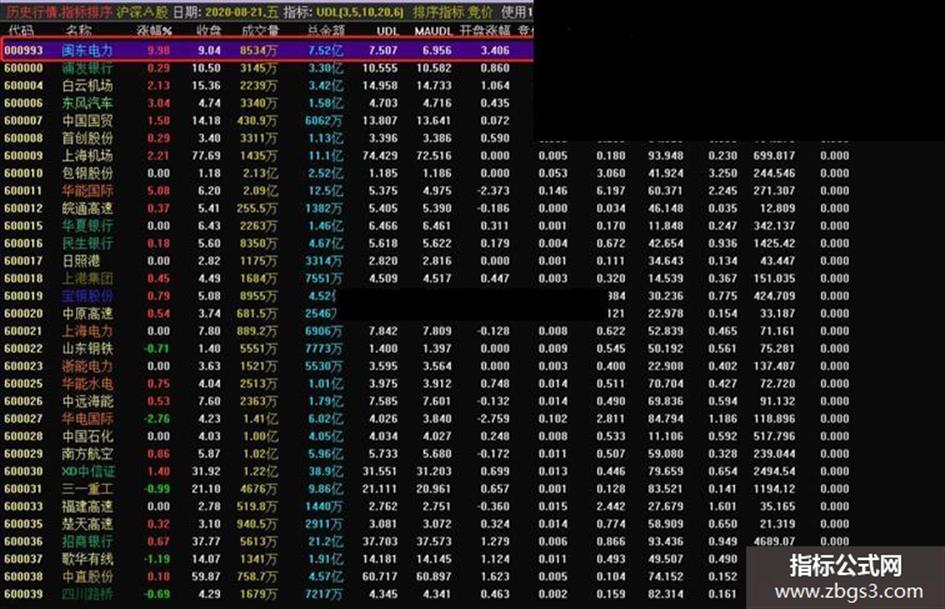Sort by the 代码 column header
The height and width of the screenshot is (609, 945).
pyautogui.click(x=21, y=30)
